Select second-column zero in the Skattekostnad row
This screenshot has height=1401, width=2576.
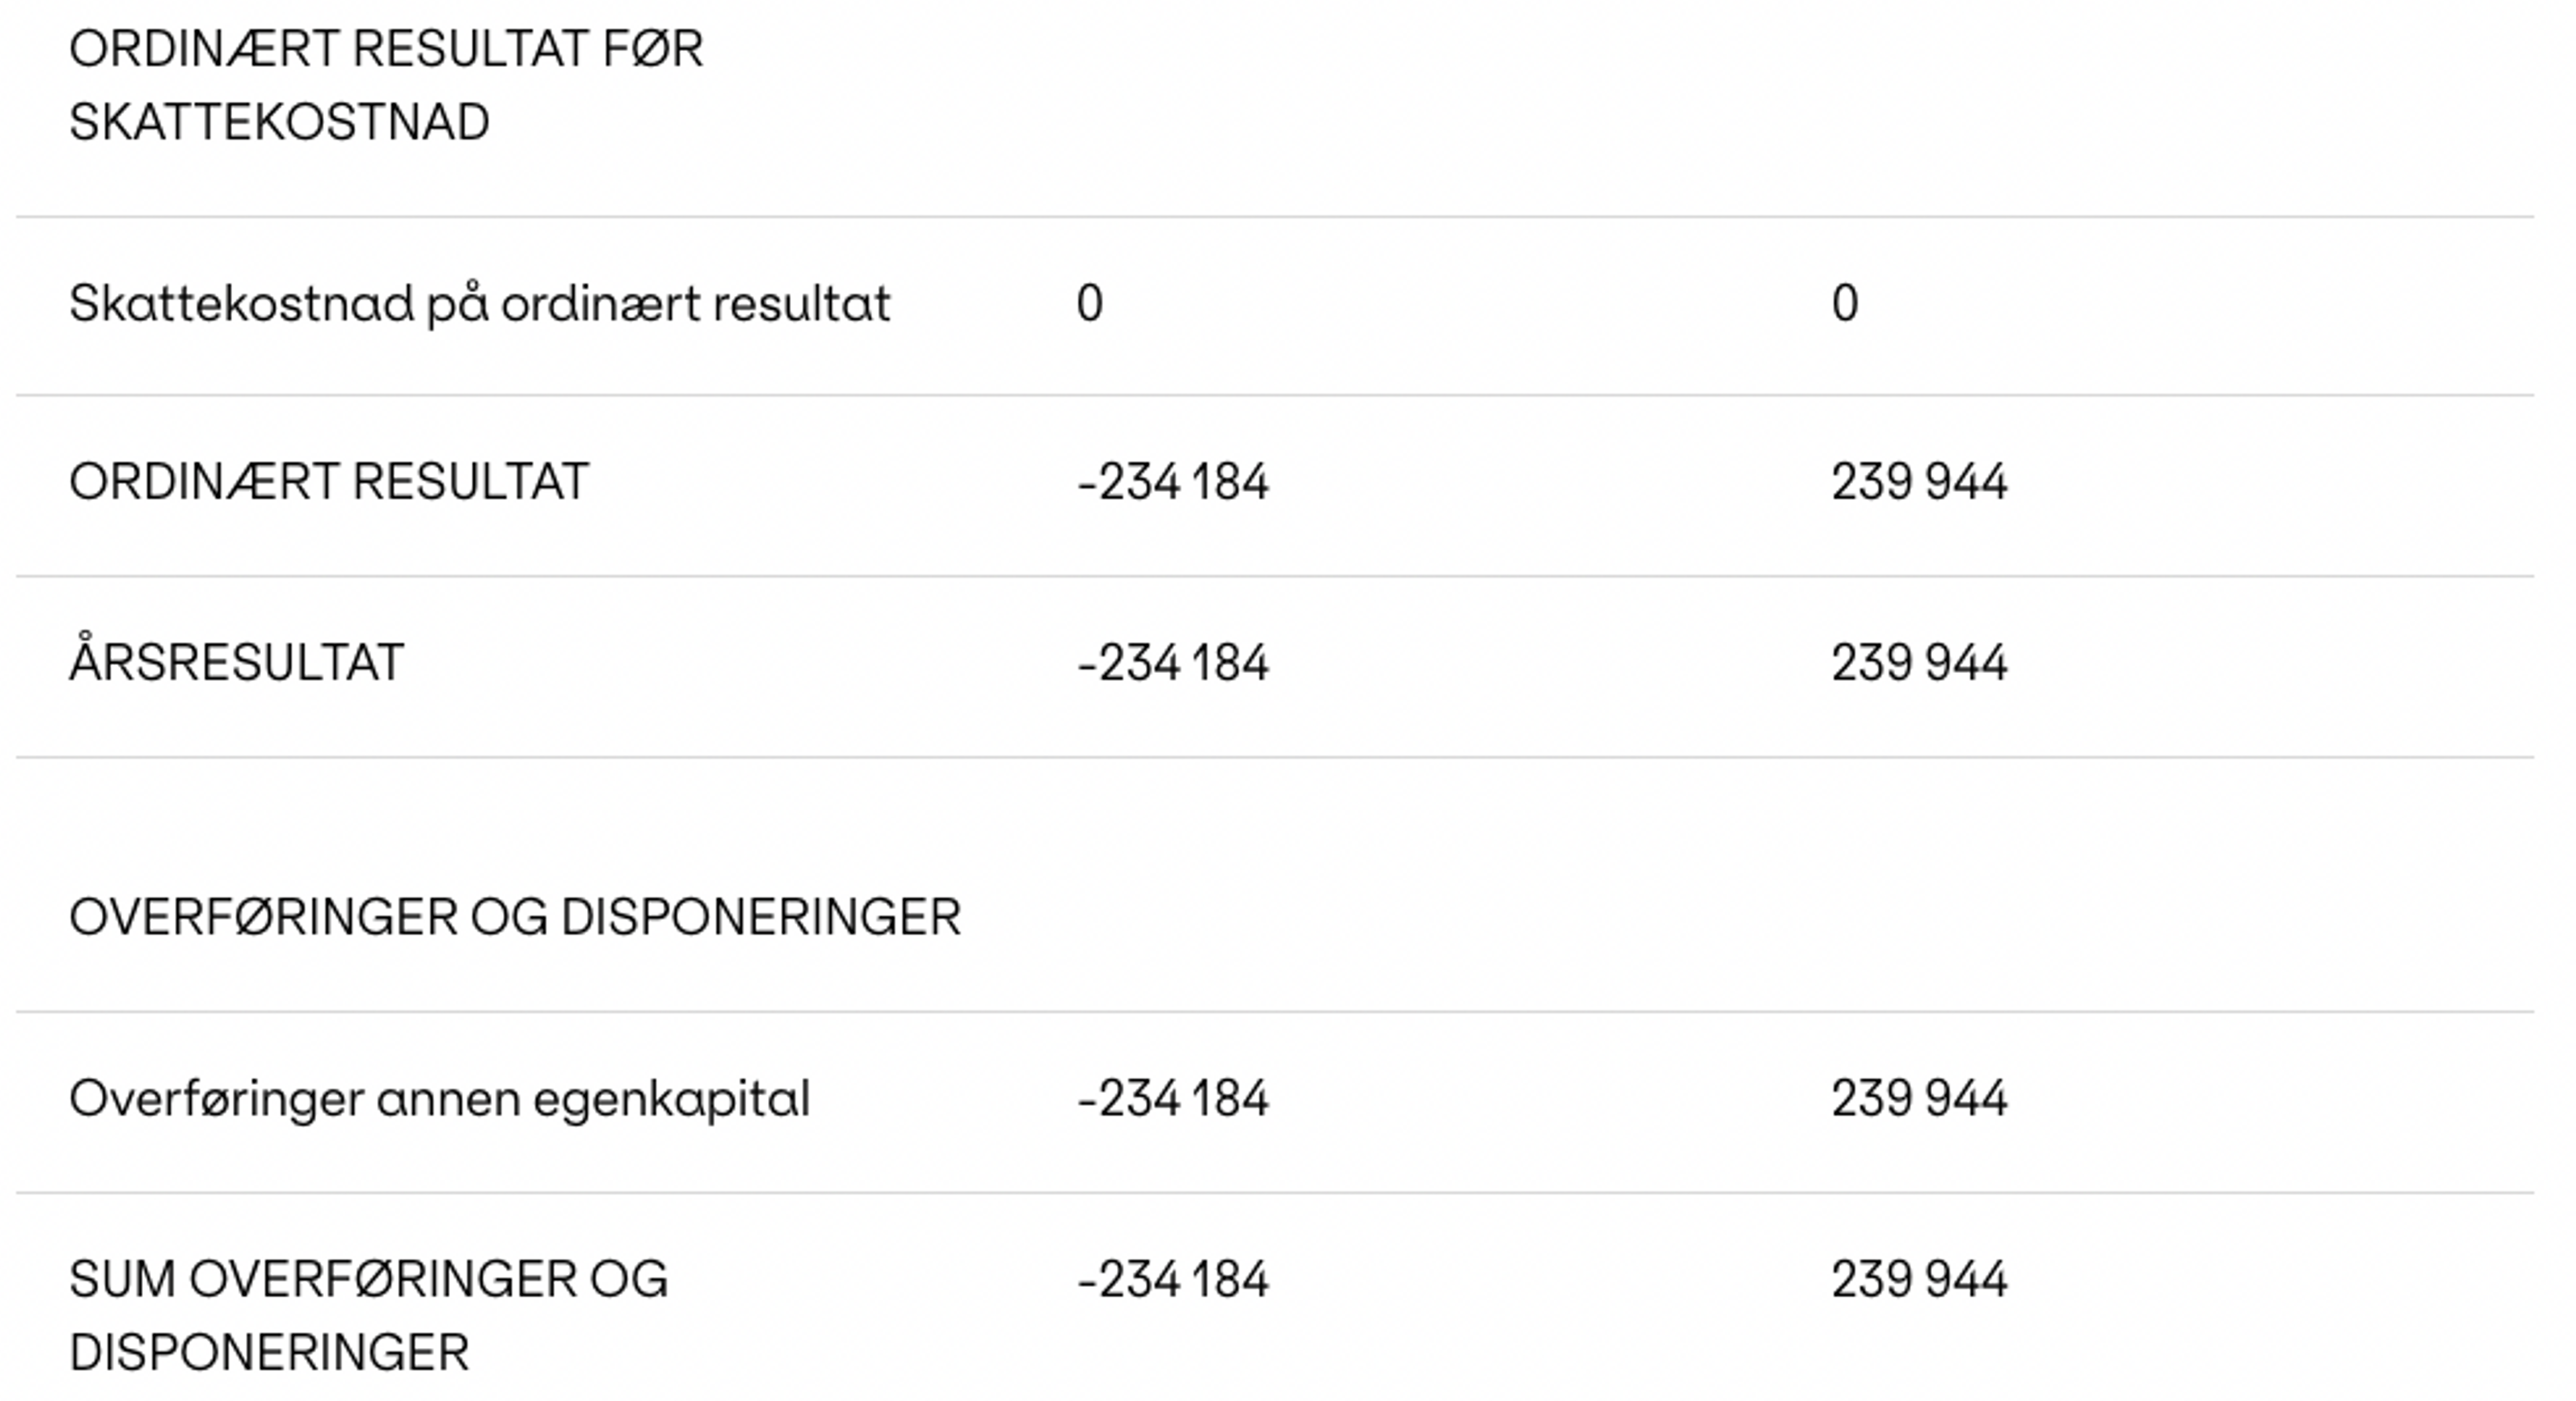[1845, 303]
